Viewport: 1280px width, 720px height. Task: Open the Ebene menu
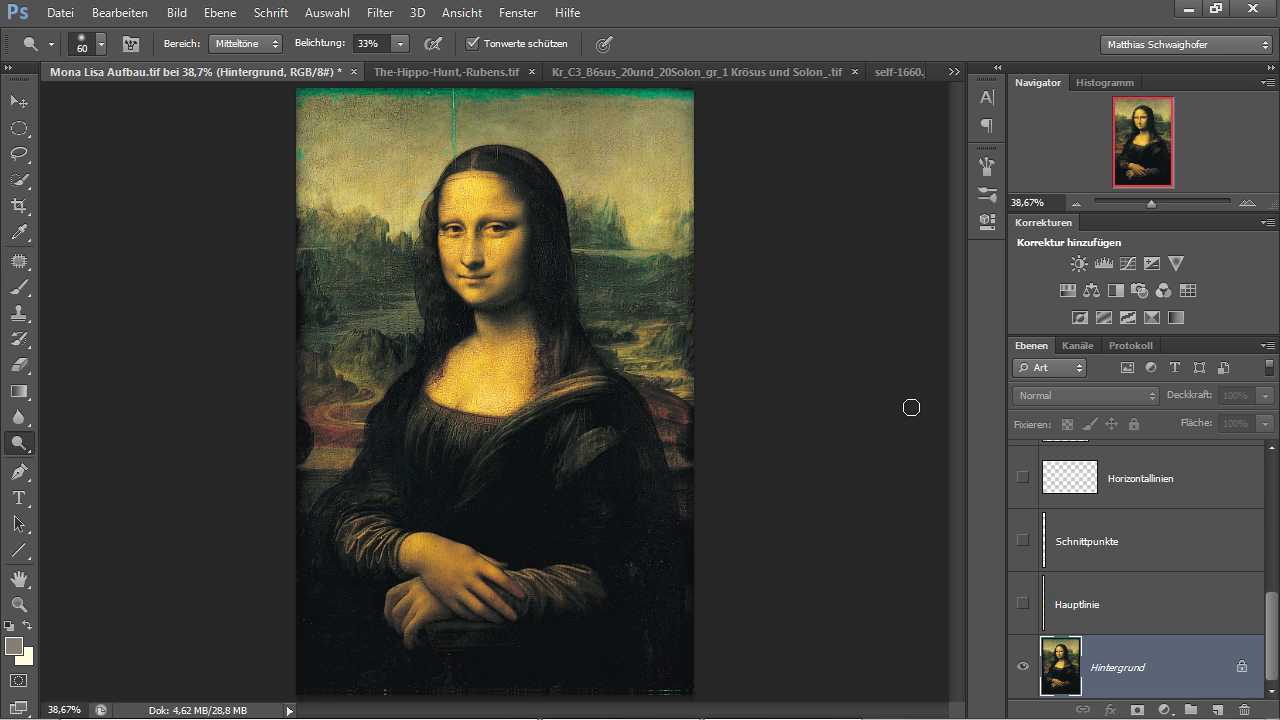pos(220,13)
